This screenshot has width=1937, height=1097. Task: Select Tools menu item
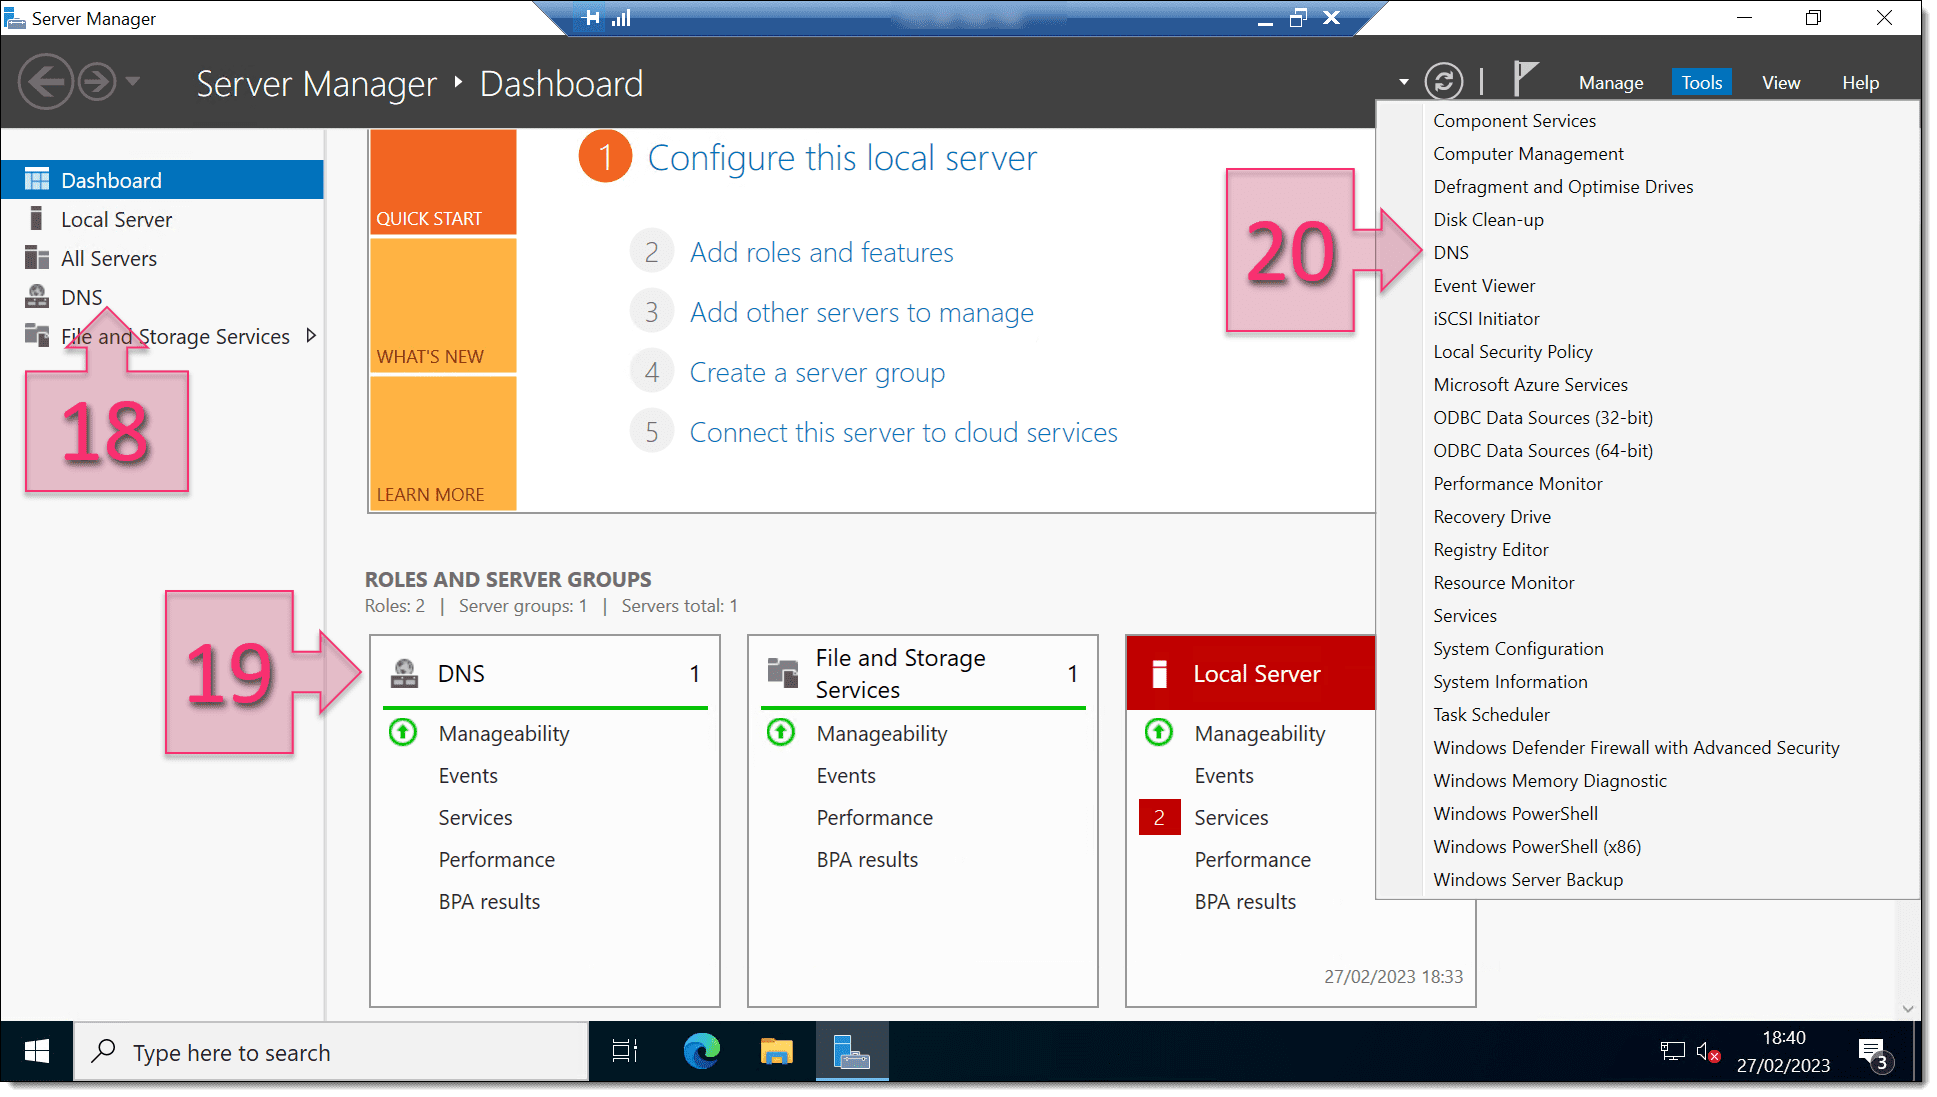[1702, 82]
